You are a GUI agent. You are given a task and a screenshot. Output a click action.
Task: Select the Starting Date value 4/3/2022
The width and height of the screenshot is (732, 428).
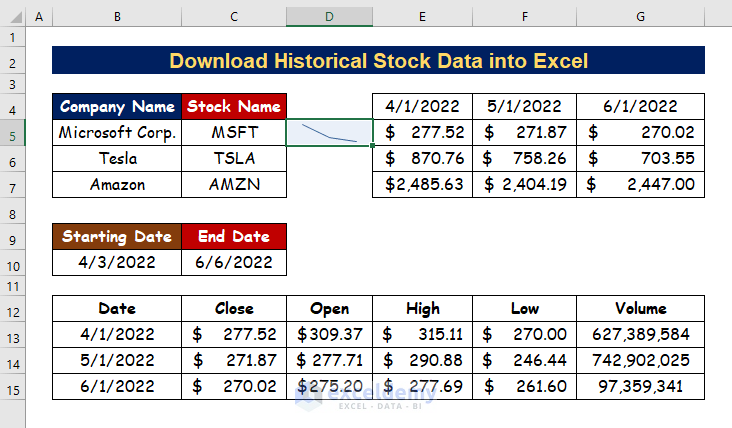(x=117, y=263)
